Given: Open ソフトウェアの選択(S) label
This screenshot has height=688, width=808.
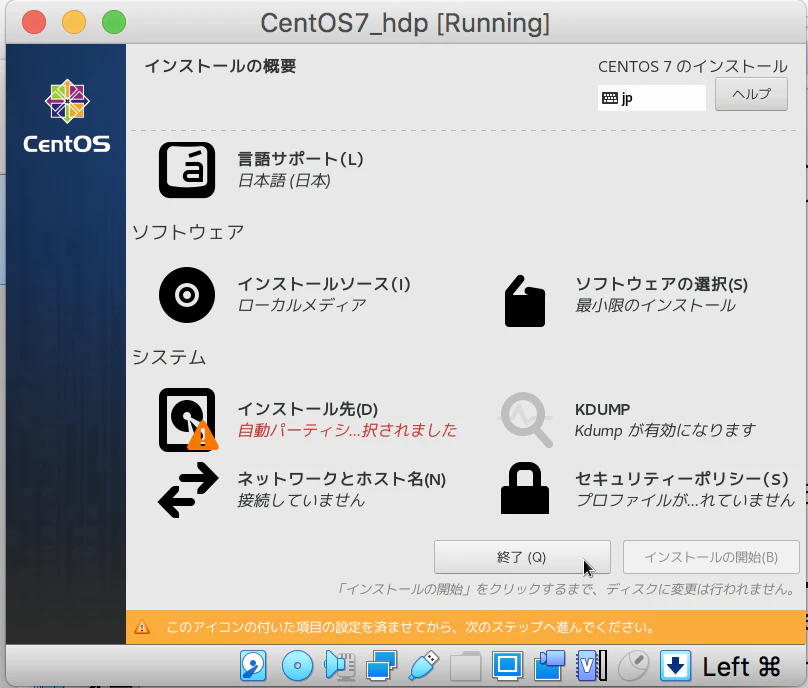Looking at the screenshot, I should [661, 284].
